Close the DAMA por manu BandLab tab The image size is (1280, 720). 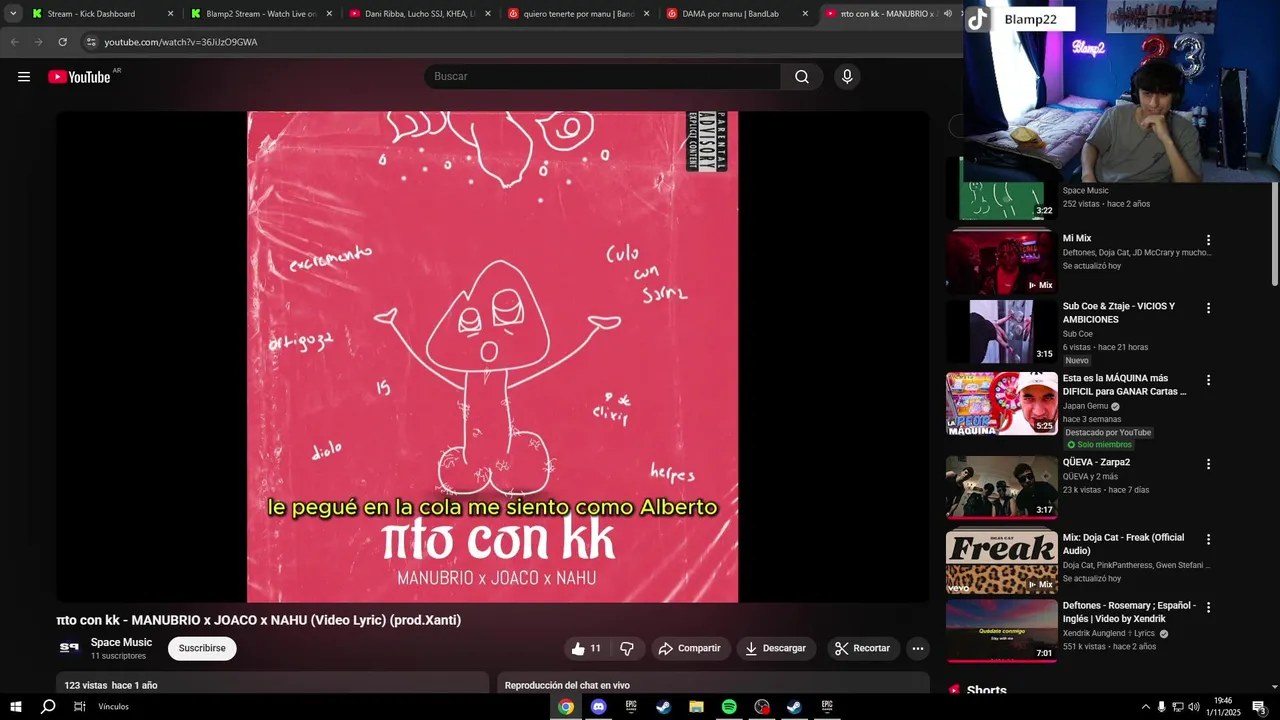pos(805,14)
